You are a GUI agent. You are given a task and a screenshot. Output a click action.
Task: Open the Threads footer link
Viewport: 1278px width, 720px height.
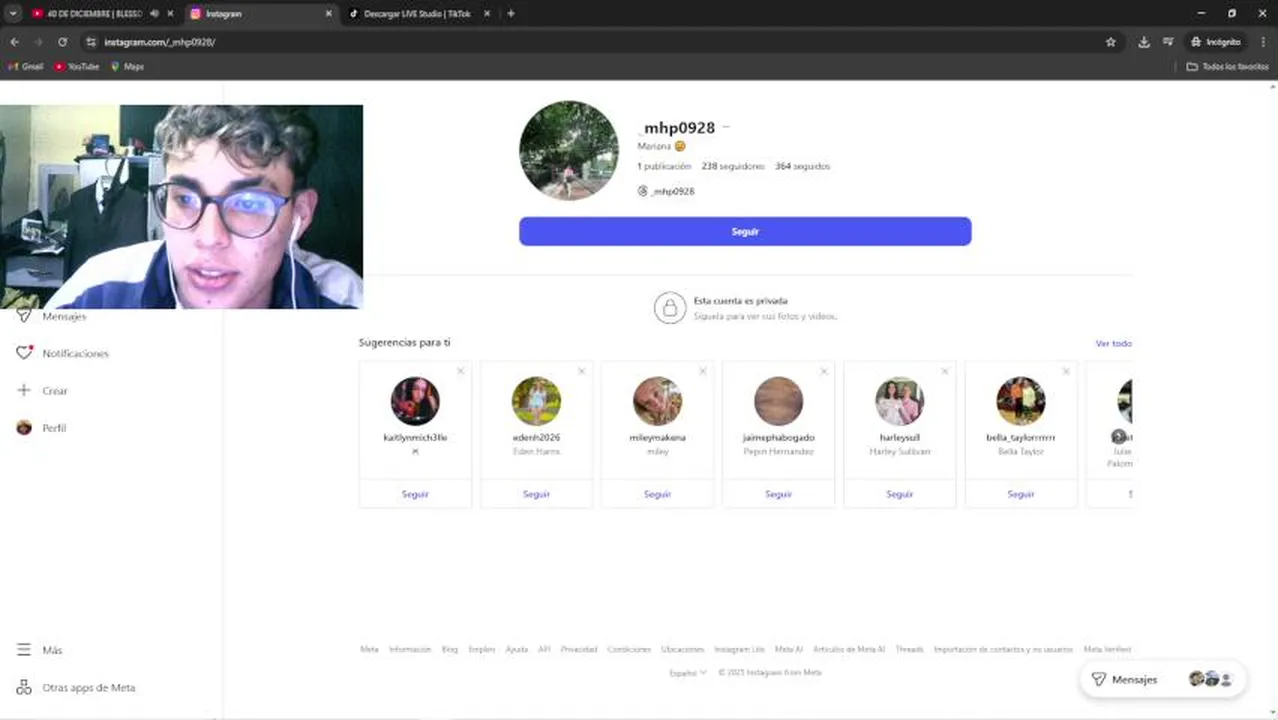[x=909, y=649]
